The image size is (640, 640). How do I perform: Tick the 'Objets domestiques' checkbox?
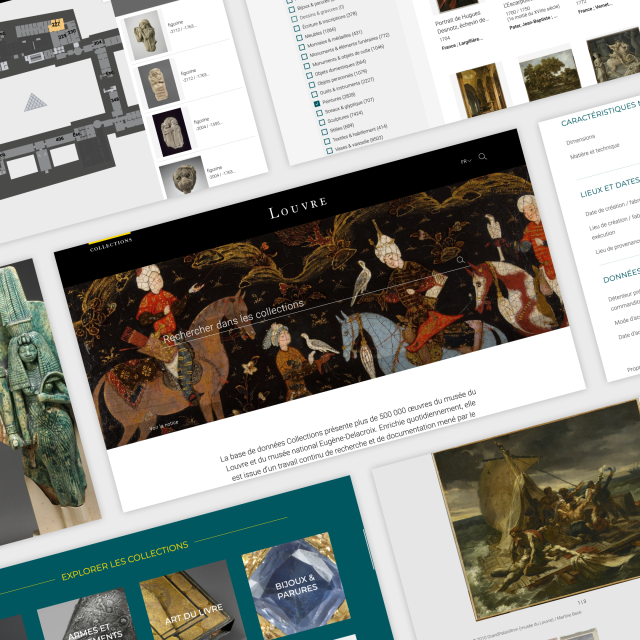point(309,76)
